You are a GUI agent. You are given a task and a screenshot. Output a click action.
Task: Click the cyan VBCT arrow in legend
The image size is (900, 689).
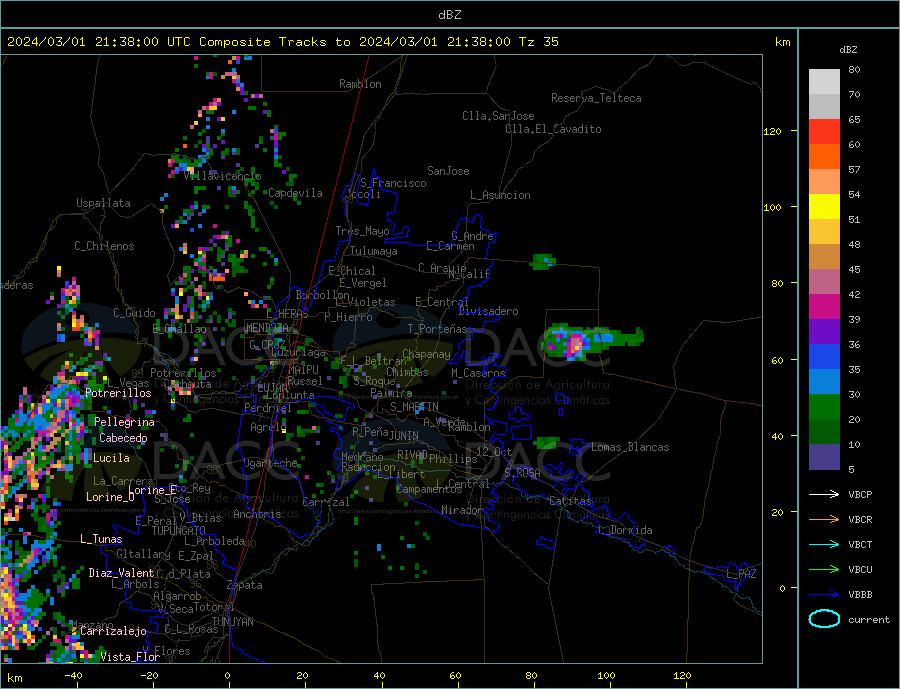click(x=824, y=544)
